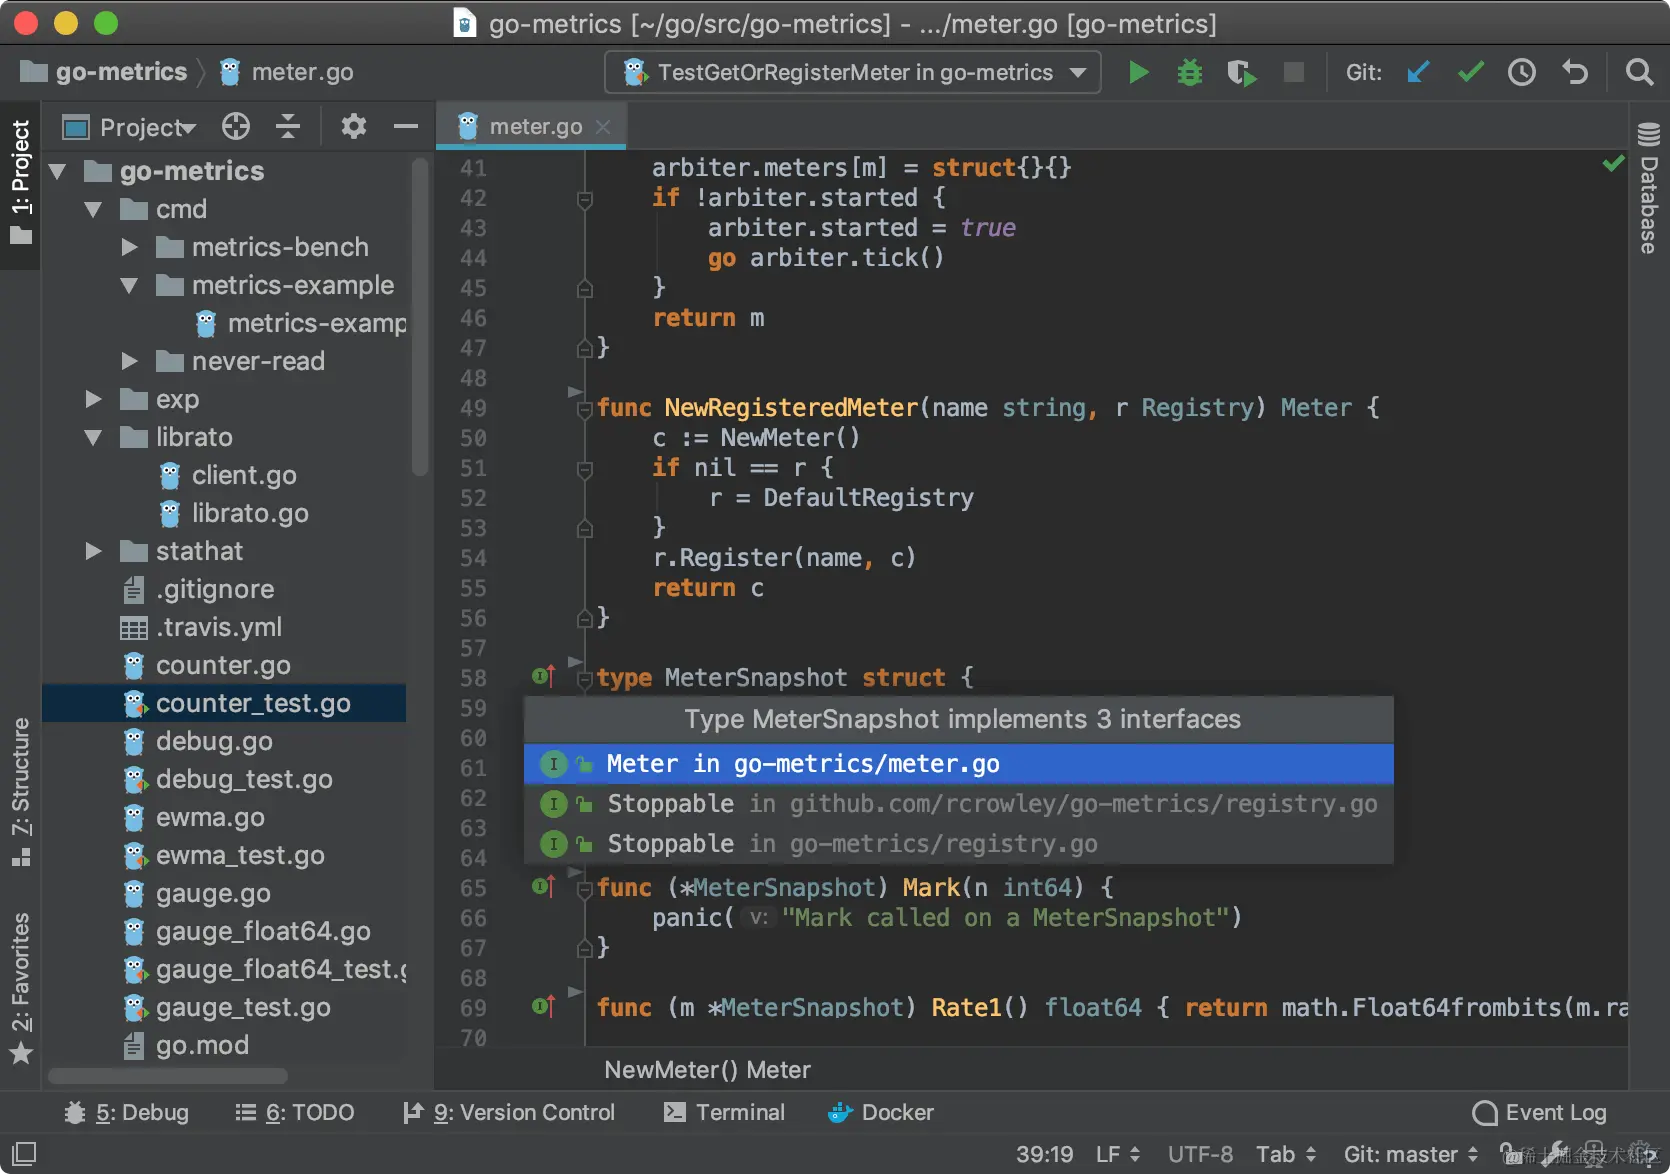This screenshot has width=1670, height=1174.
Task: Select Meter in go-metrics/meter.go entry
Action: (x=959, y=764)
